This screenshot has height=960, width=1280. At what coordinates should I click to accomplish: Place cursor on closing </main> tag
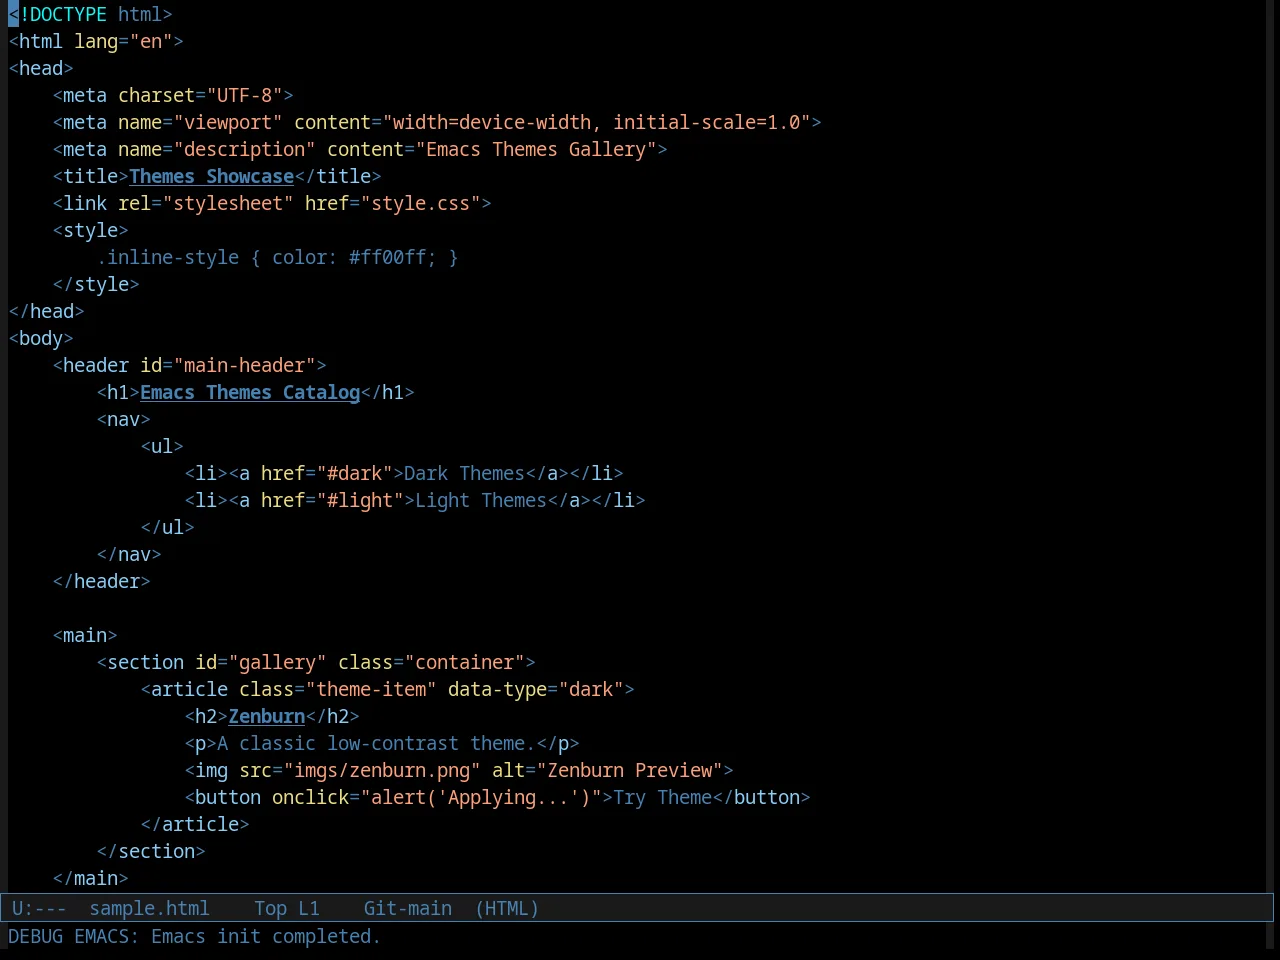[90, 878]
